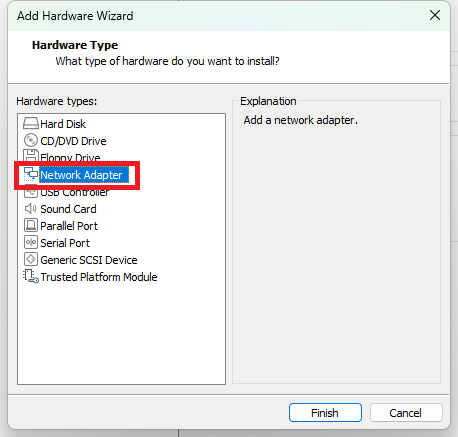Click the Serial Port icon
This screenshot has width=458, height=437.
(31, 242)
